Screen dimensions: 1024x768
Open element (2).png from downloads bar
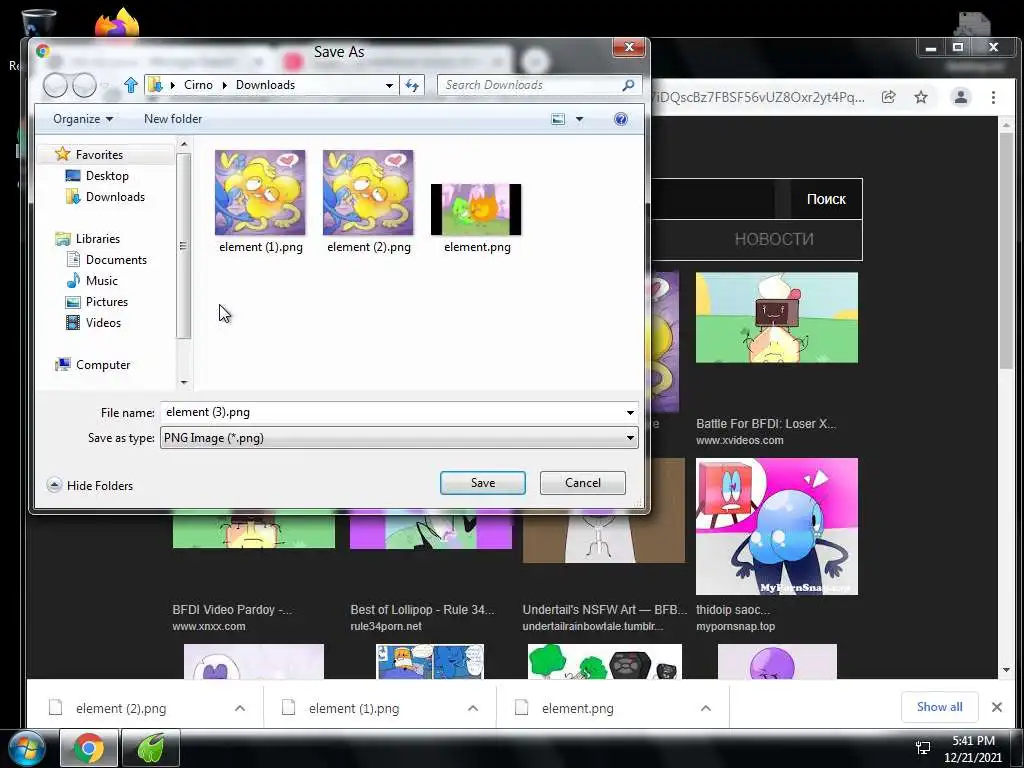pyautogui.click(x=121, y=708)
